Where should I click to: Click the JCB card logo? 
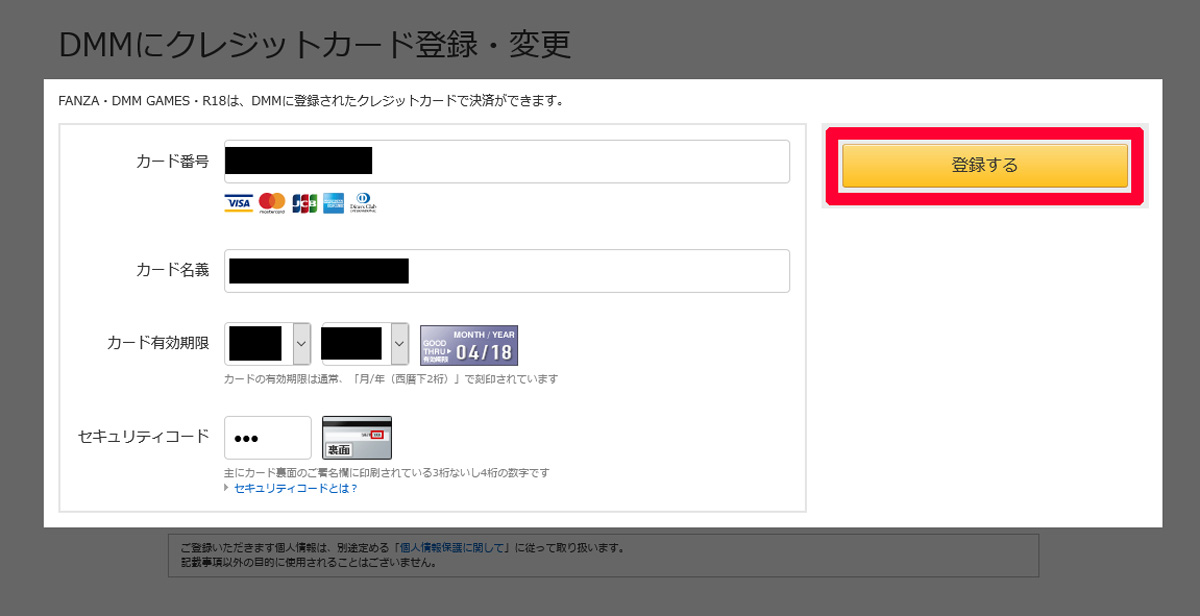click(304, 203)
